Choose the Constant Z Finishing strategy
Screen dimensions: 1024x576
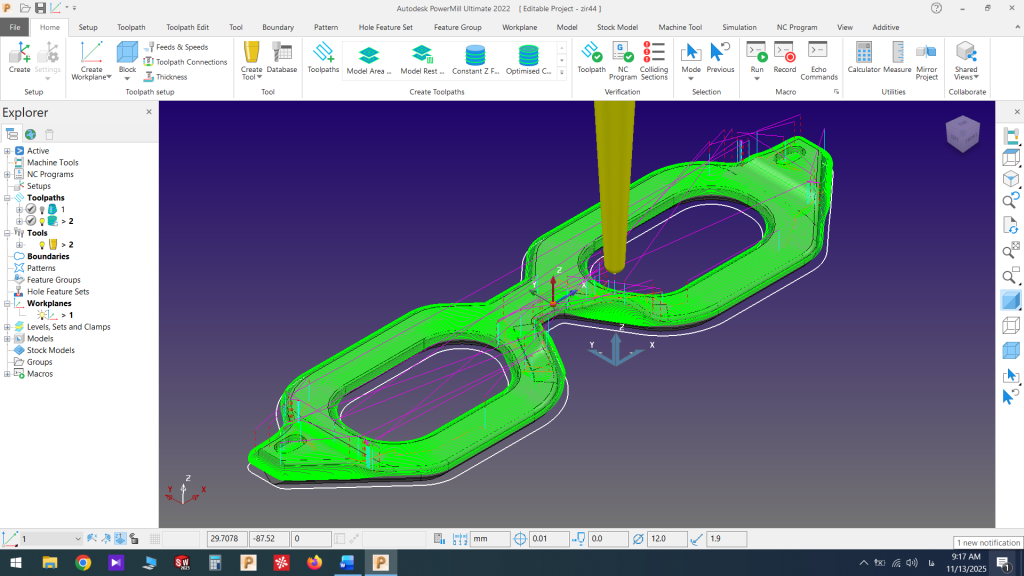[x=475, y=60]
